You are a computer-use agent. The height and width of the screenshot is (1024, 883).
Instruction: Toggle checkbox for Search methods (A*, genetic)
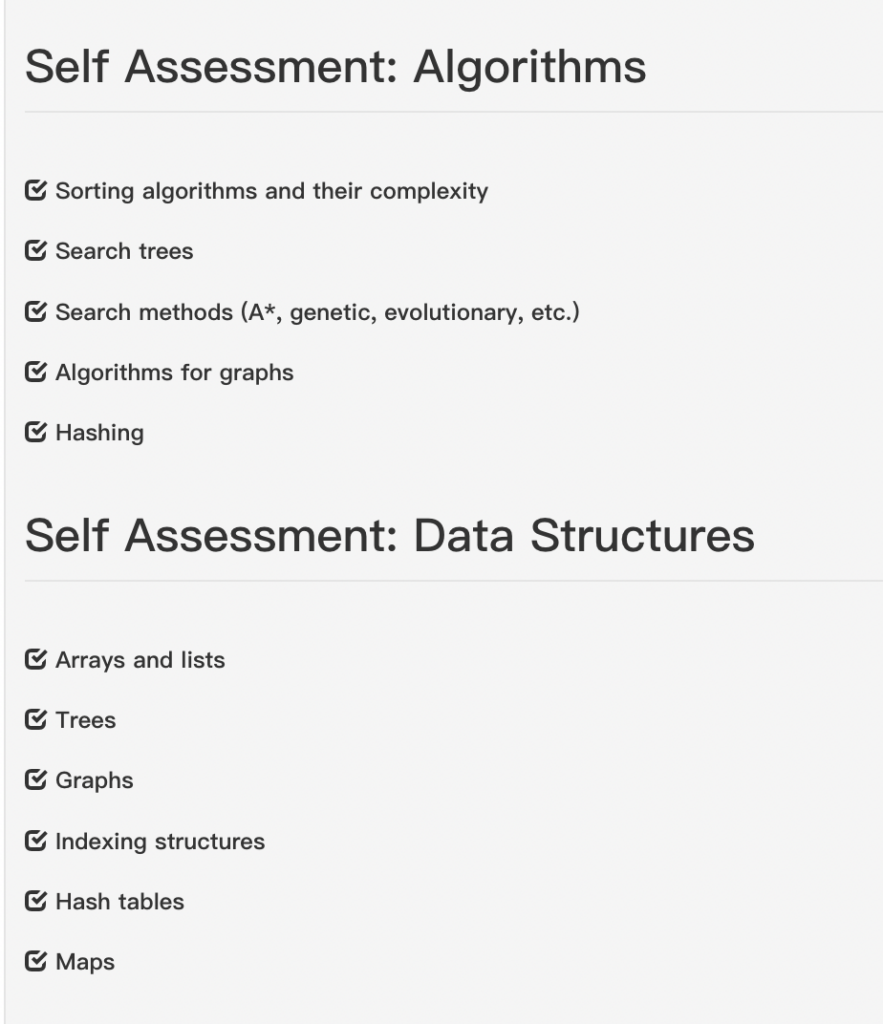click(x=36, y=312)
